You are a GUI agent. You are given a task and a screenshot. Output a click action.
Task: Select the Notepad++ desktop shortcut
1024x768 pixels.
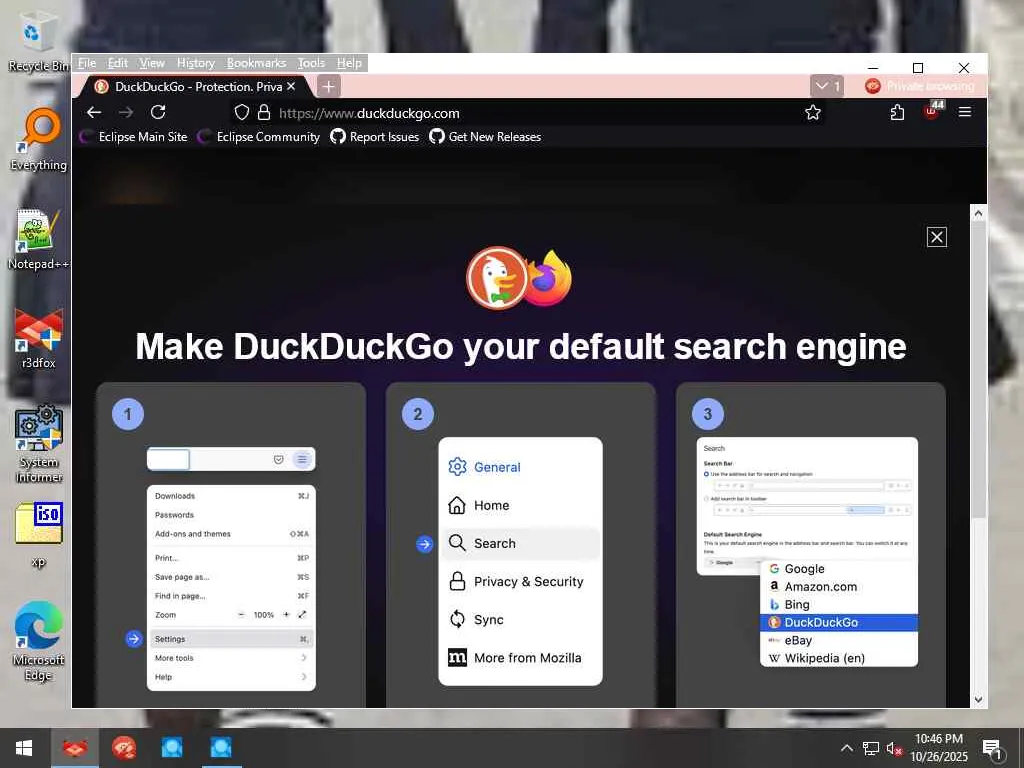[38, 240]
